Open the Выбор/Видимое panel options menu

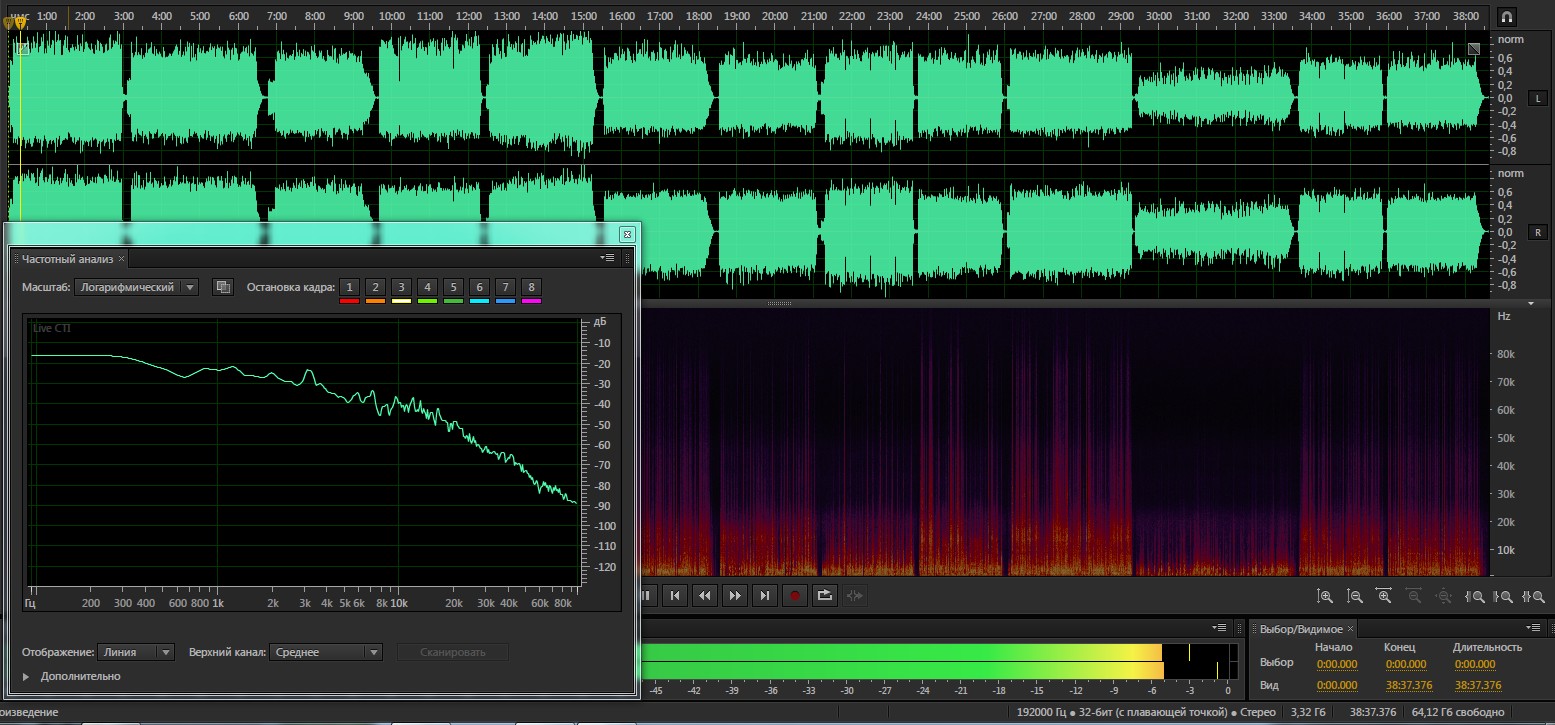(x=1535, y=628)
